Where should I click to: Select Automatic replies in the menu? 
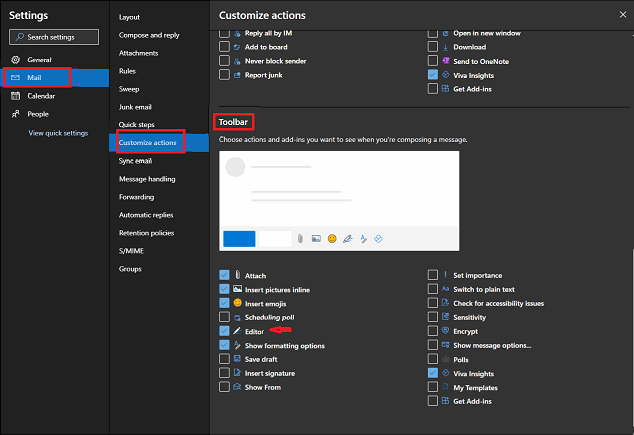(x=146, y=215)
